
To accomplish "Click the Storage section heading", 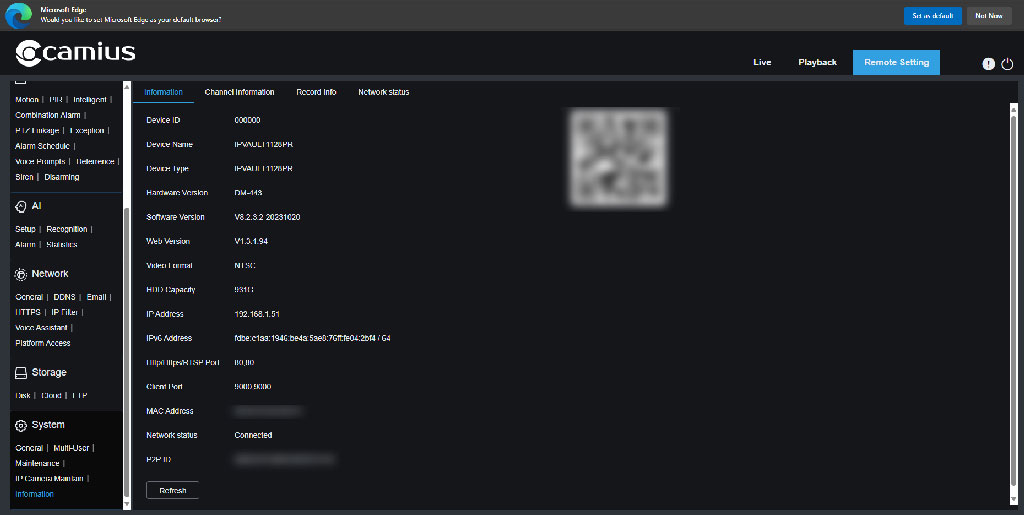I will coord(49,373).
